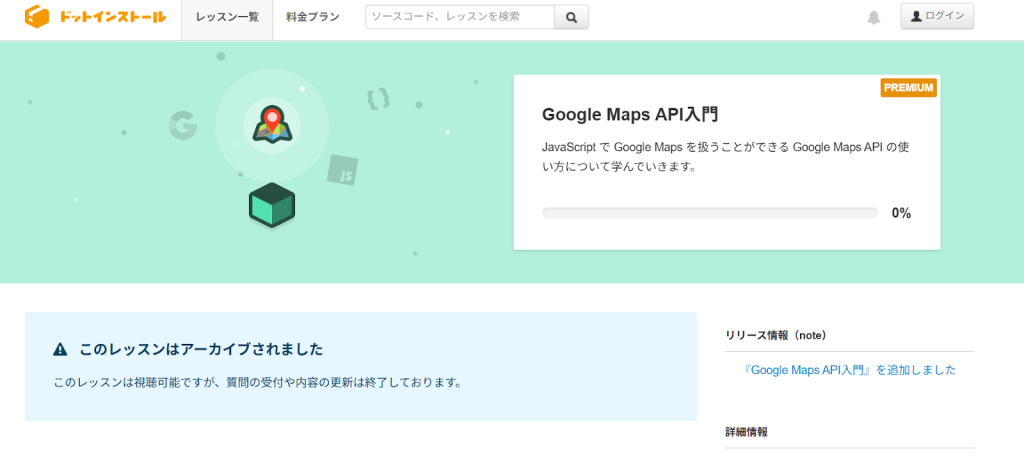Open the レッスン一覧 tab
Viewport: 1024px width, 456px height.
[227, 17]
